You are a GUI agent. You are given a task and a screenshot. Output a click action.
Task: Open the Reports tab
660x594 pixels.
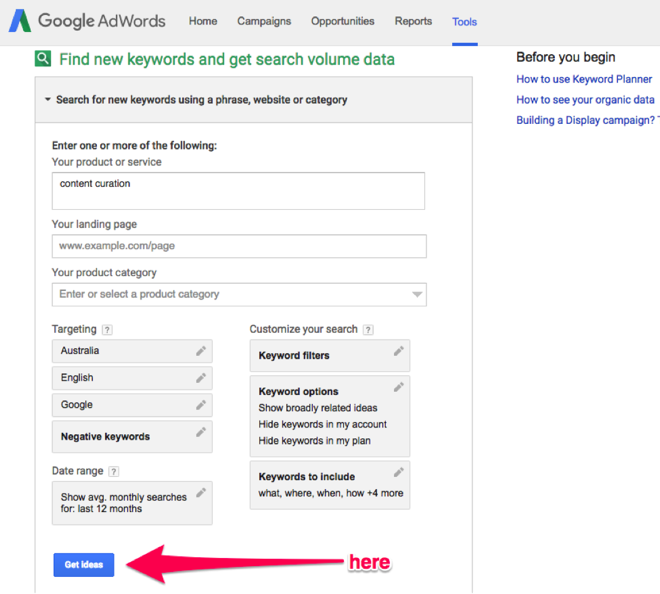(x=413, y=21)
